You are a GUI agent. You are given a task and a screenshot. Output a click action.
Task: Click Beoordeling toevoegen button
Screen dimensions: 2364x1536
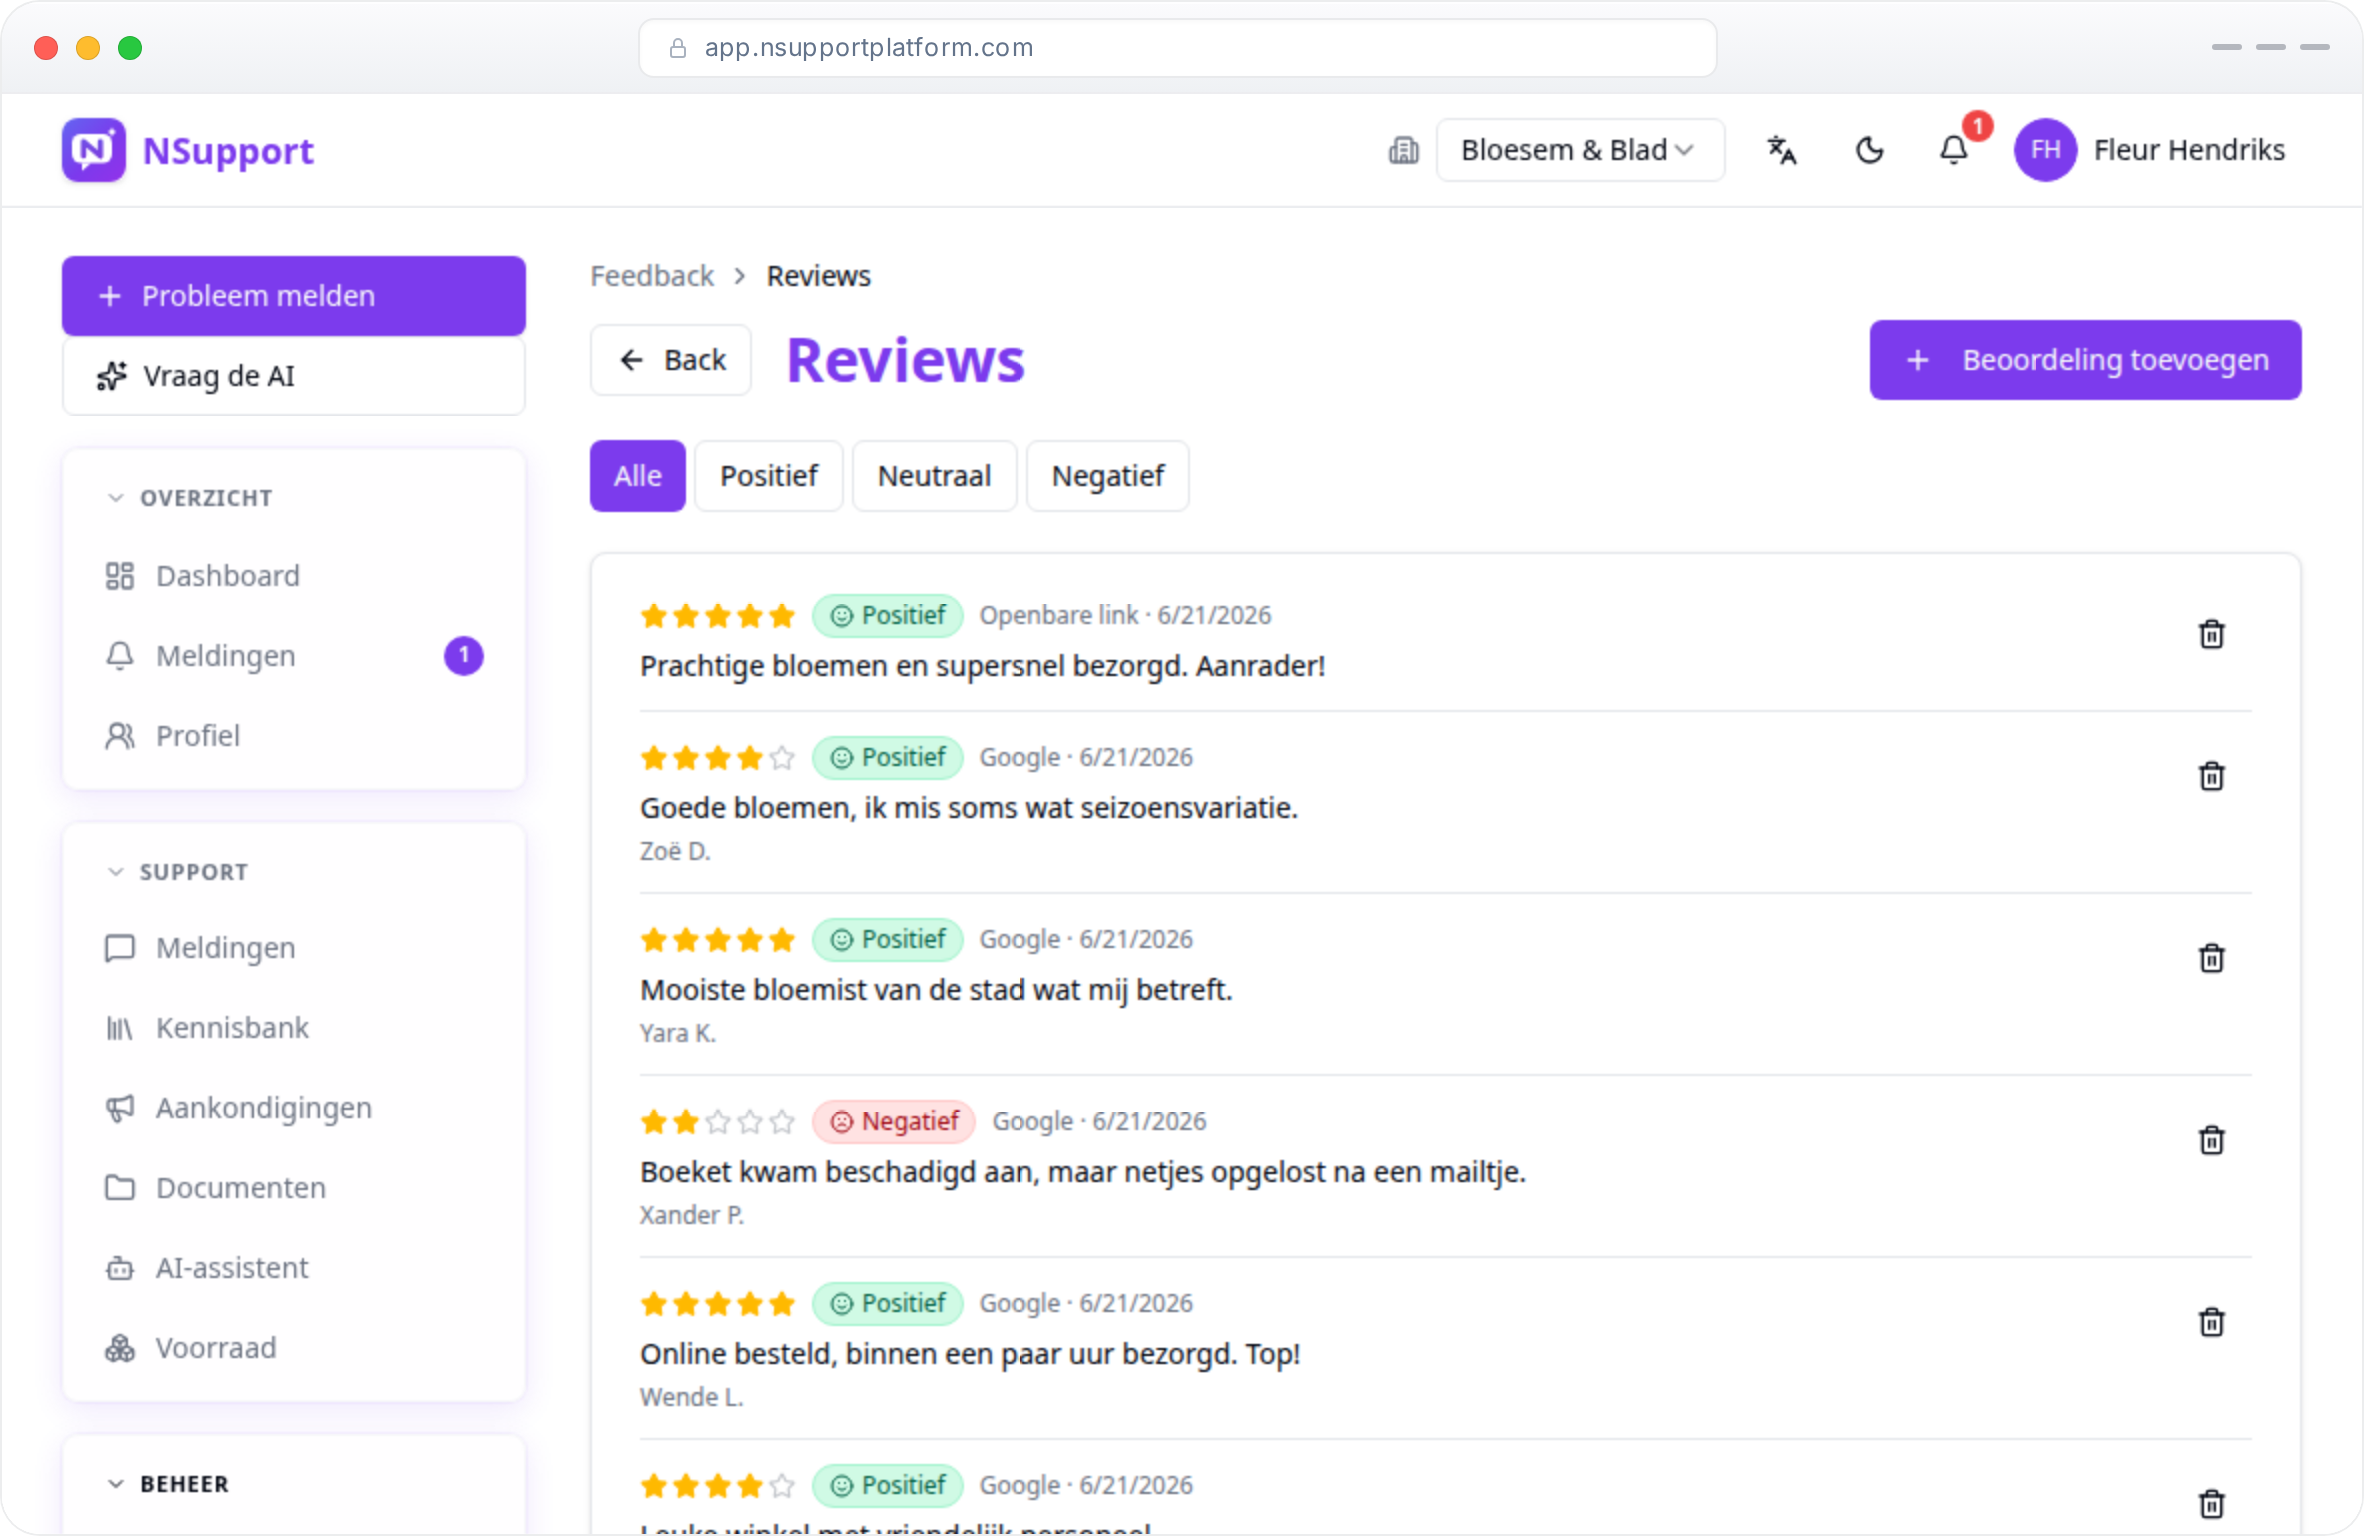(x=2085, y=360)
